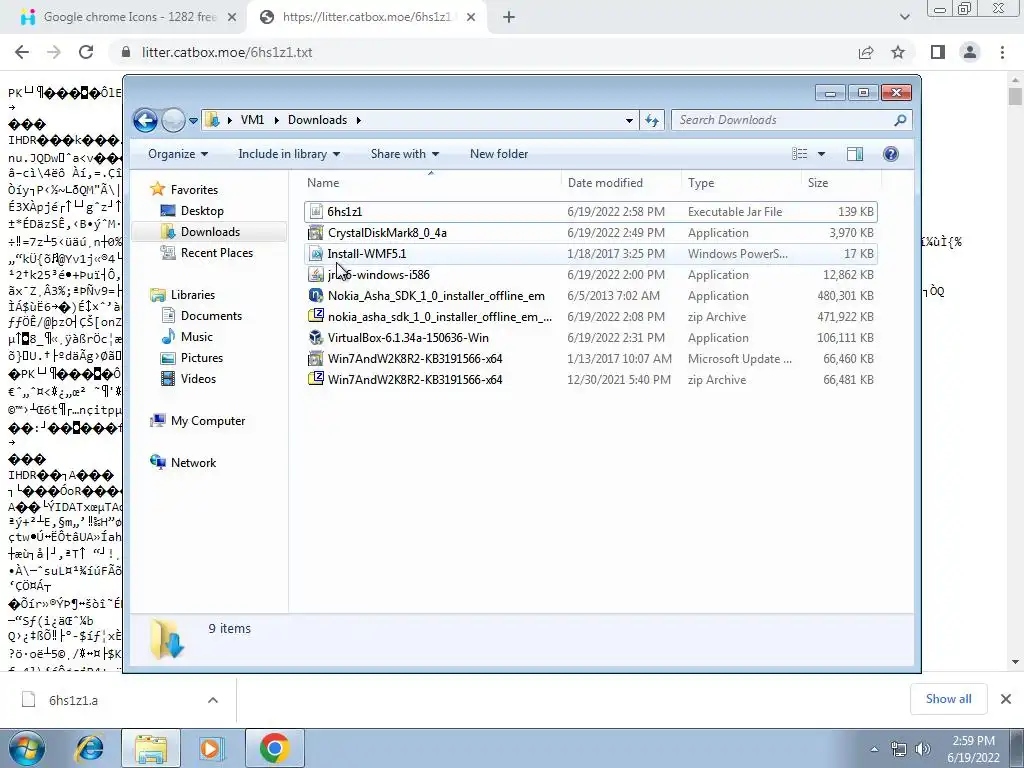Sort files by Date modified column
The image size is (1024, 768).
pyautogui.click(x=621, y=183)
